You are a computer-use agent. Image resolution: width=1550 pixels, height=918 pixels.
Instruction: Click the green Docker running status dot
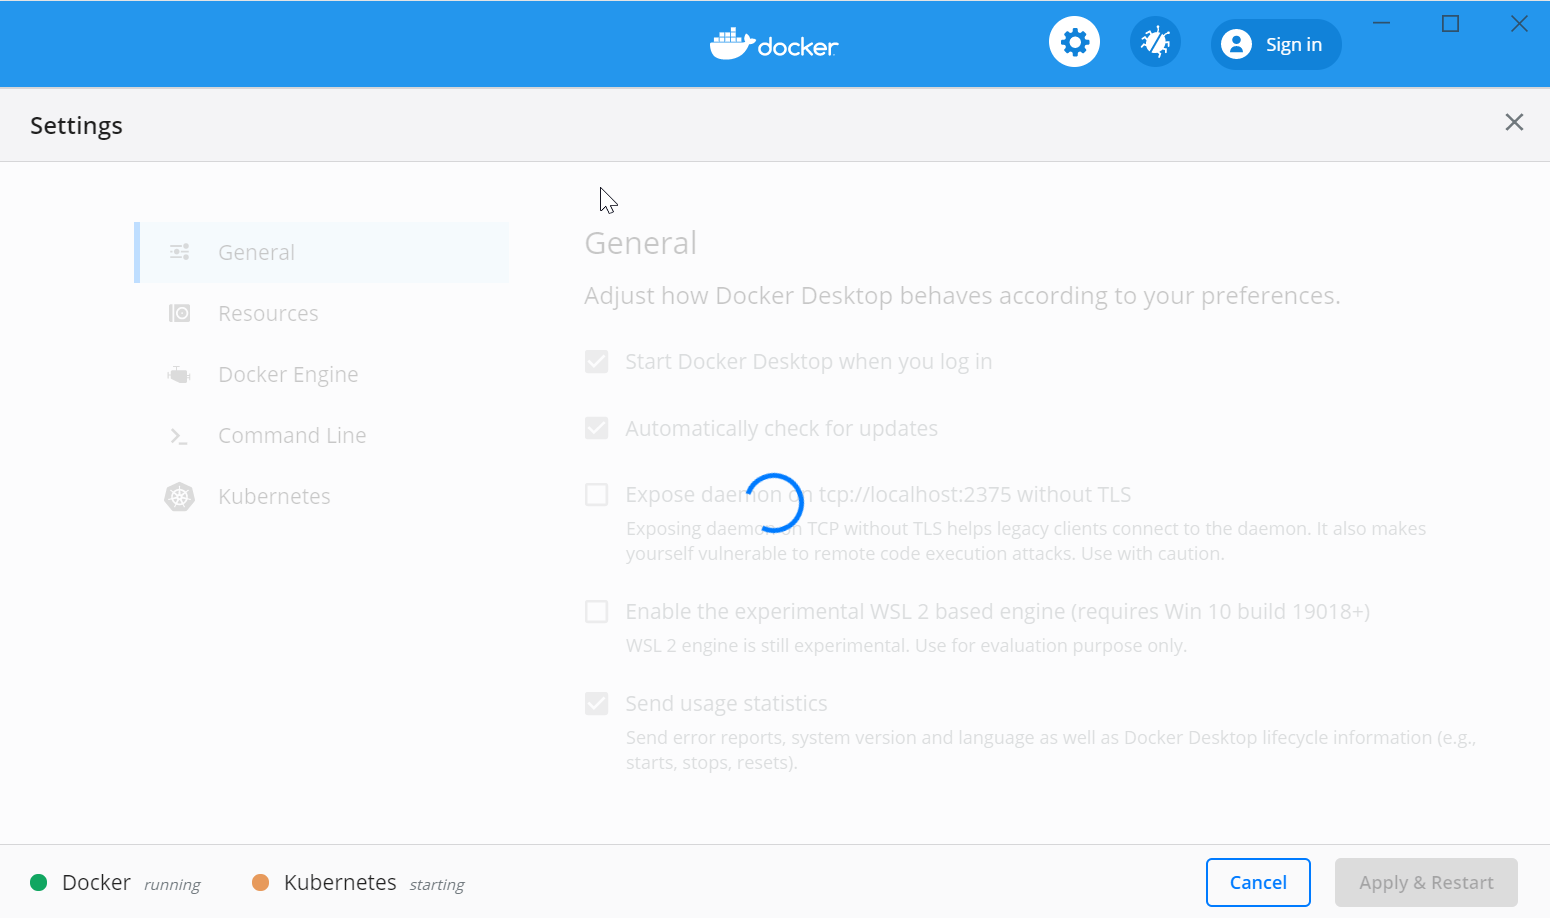pyautogui.click(x=39, y=882)
